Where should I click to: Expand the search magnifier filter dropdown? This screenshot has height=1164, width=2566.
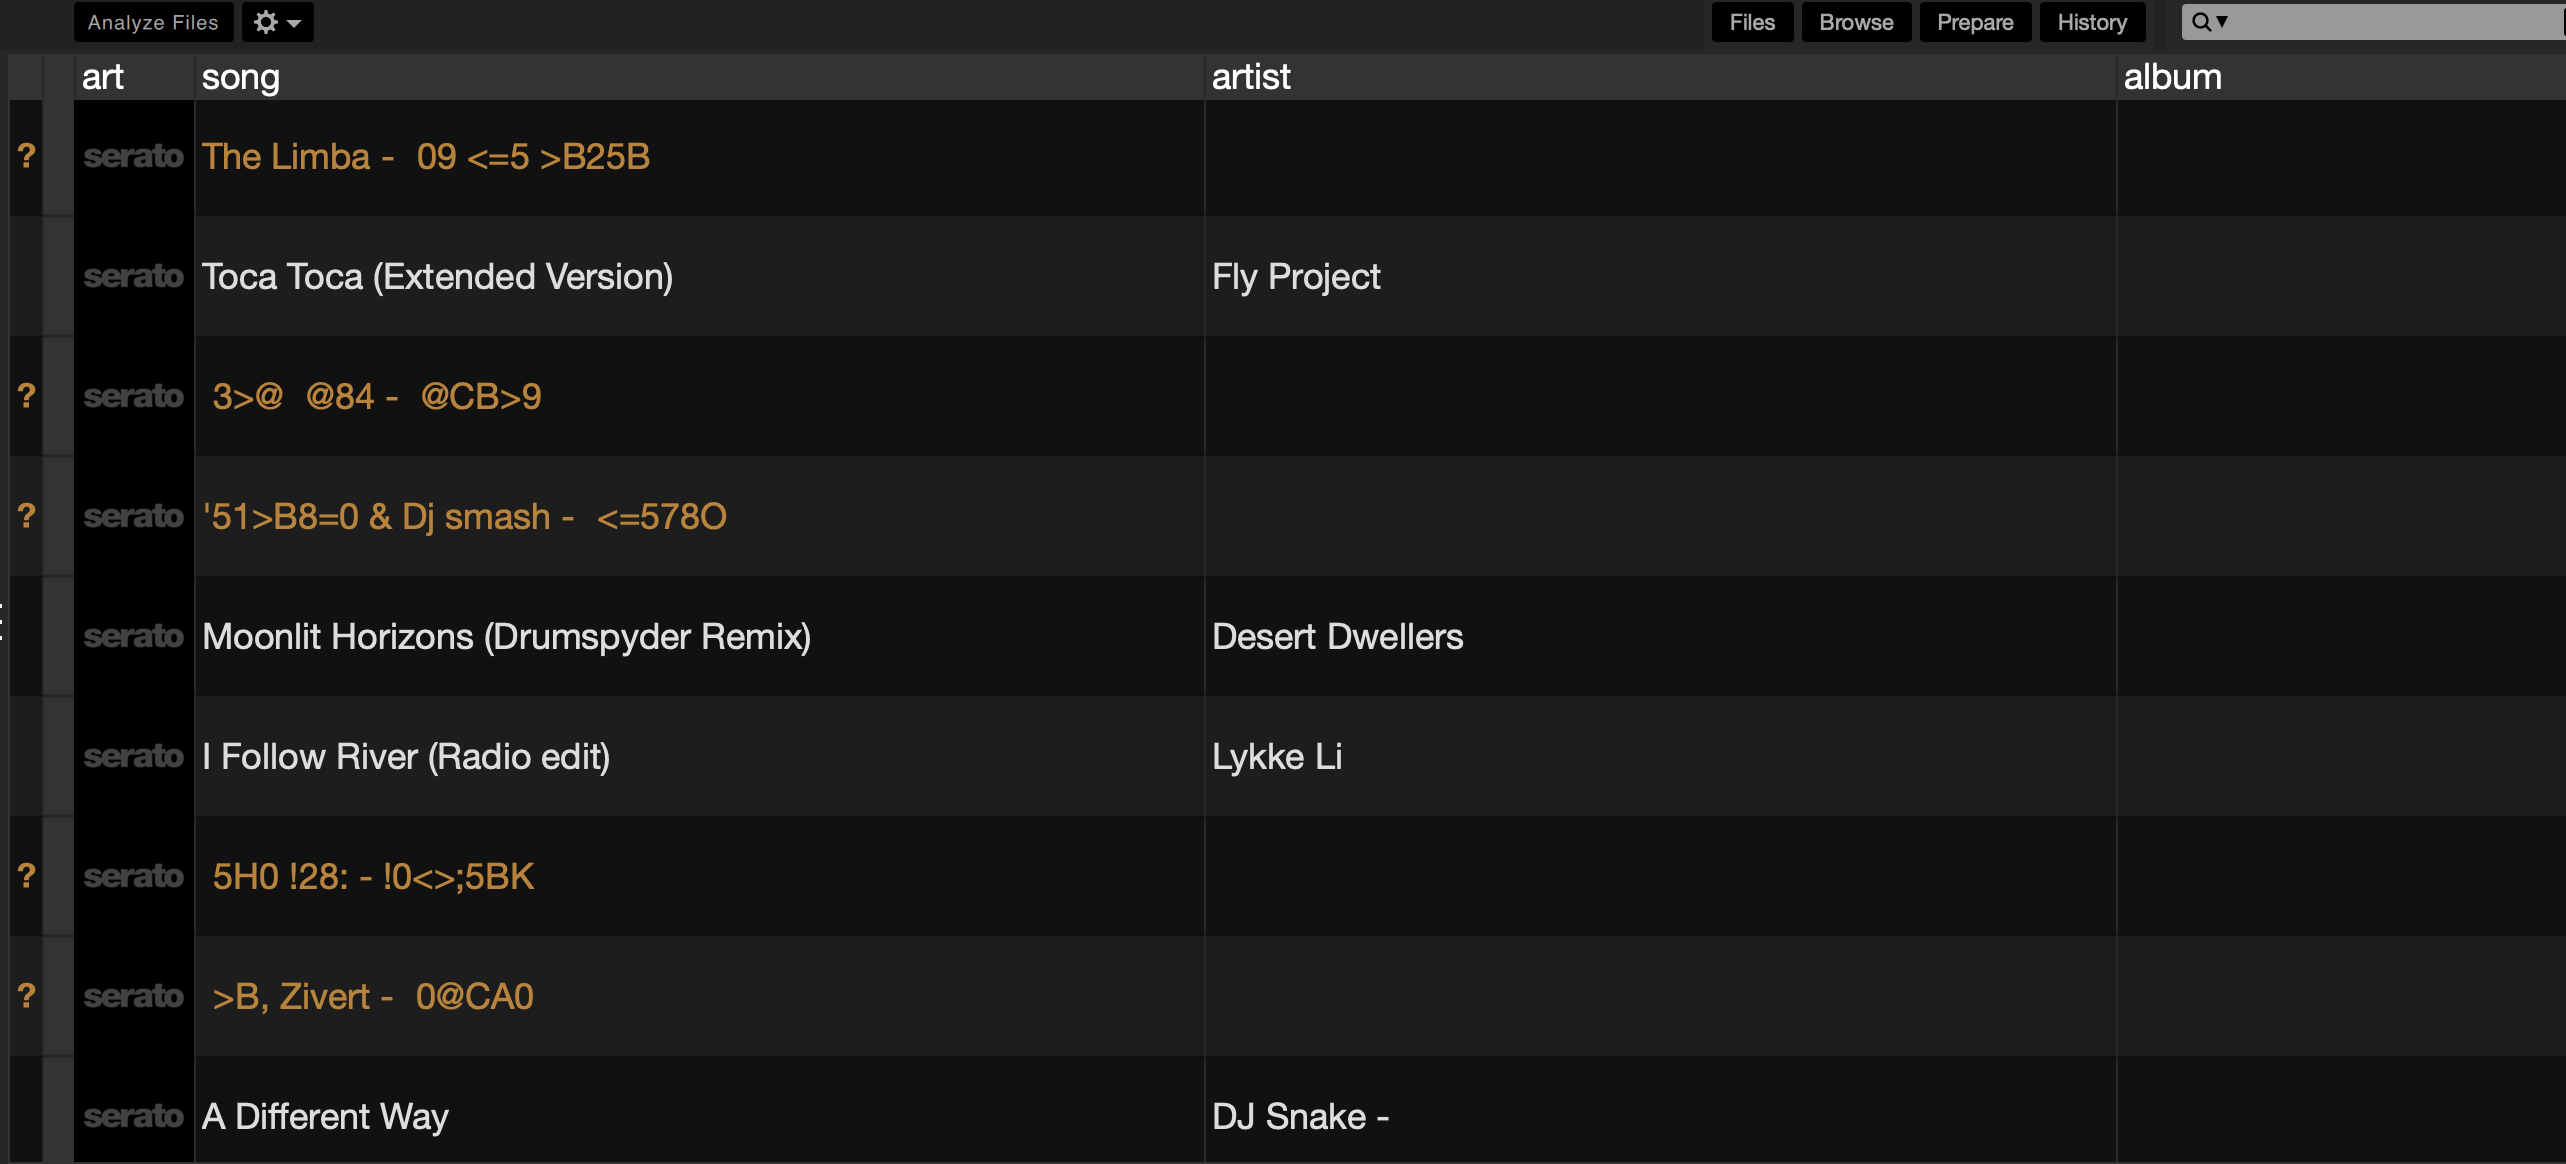coord(2209,22)
